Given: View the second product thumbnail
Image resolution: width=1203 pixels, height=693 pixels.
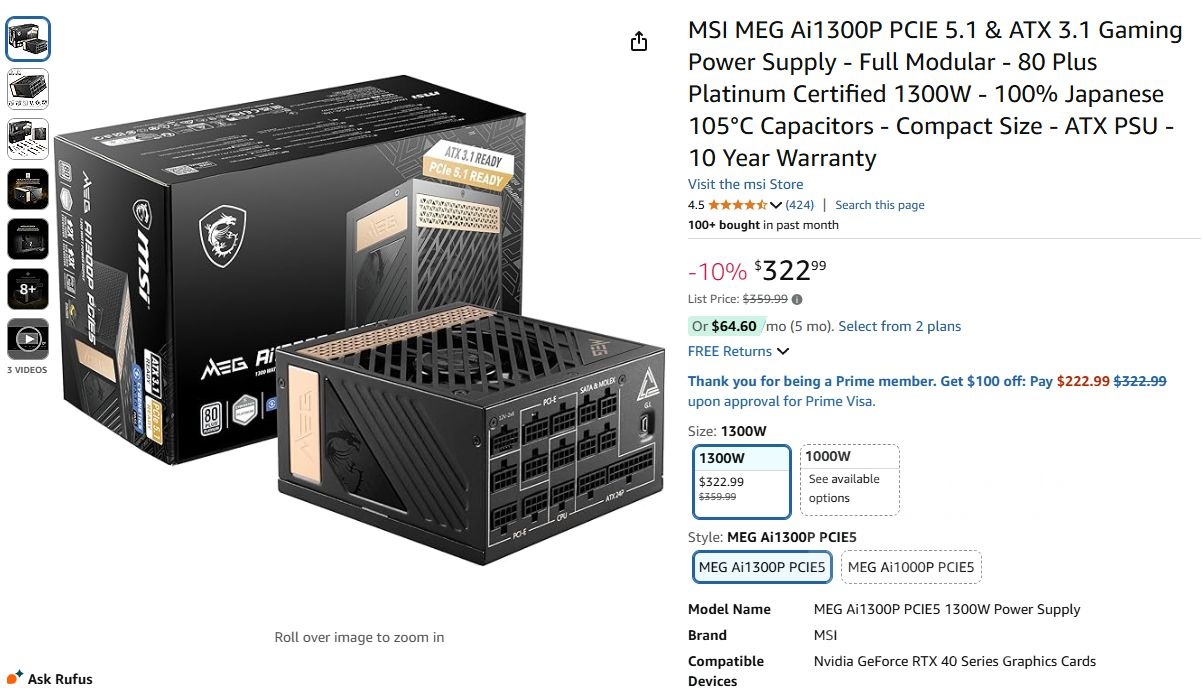Looking at the screenshot, I should pyautogui.click(x=28, y=89).
